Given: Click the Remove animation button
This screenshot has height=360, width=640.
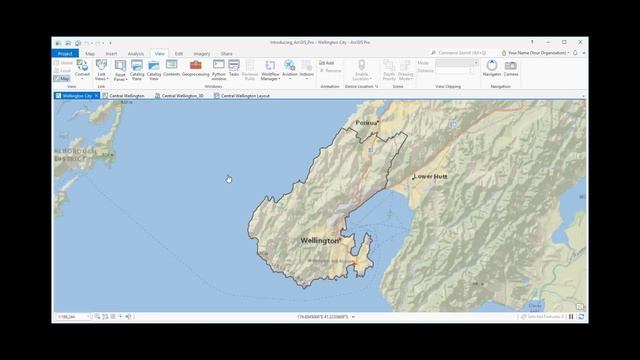Looking at the screenshot, I should pyautogui.click(x=330, y=71).
